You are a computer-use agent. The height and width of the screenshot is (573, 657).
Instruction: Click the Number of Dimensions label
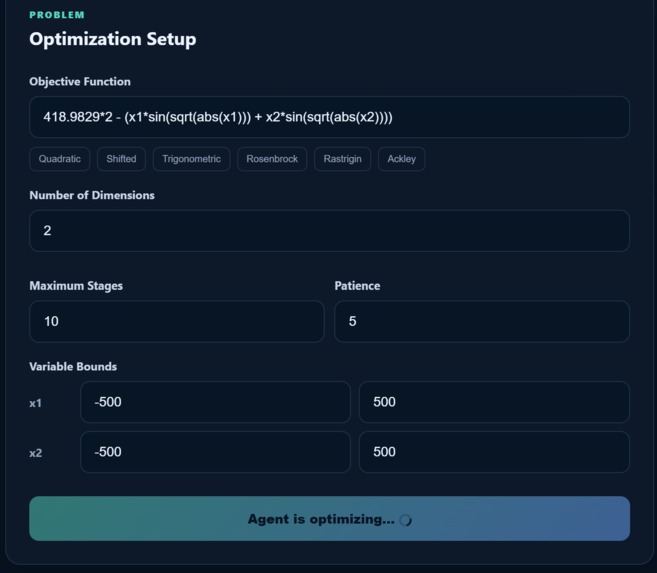pyautogui.click(x=92, y=195)
